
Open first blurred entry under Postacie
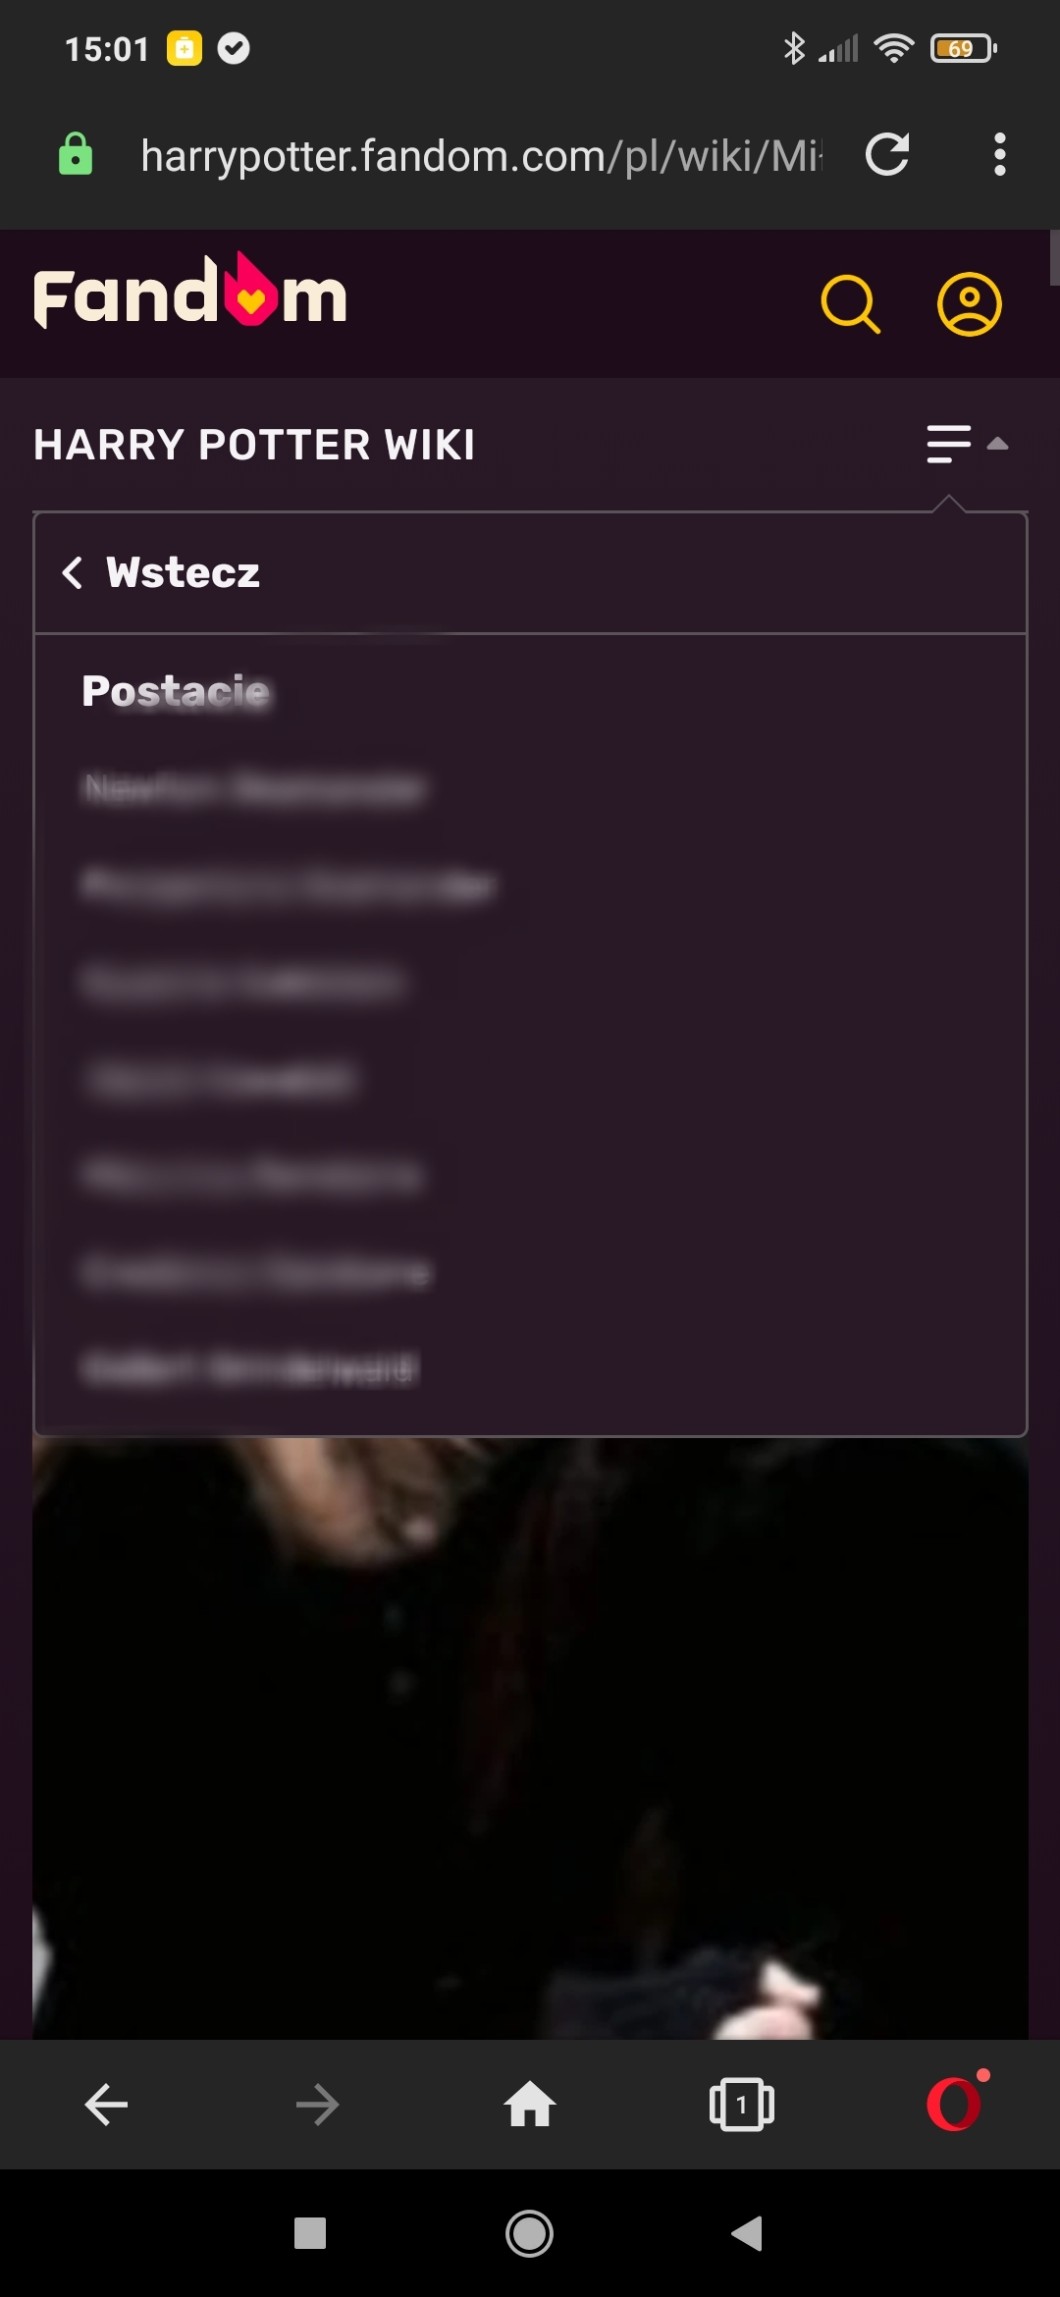(254, 788)
